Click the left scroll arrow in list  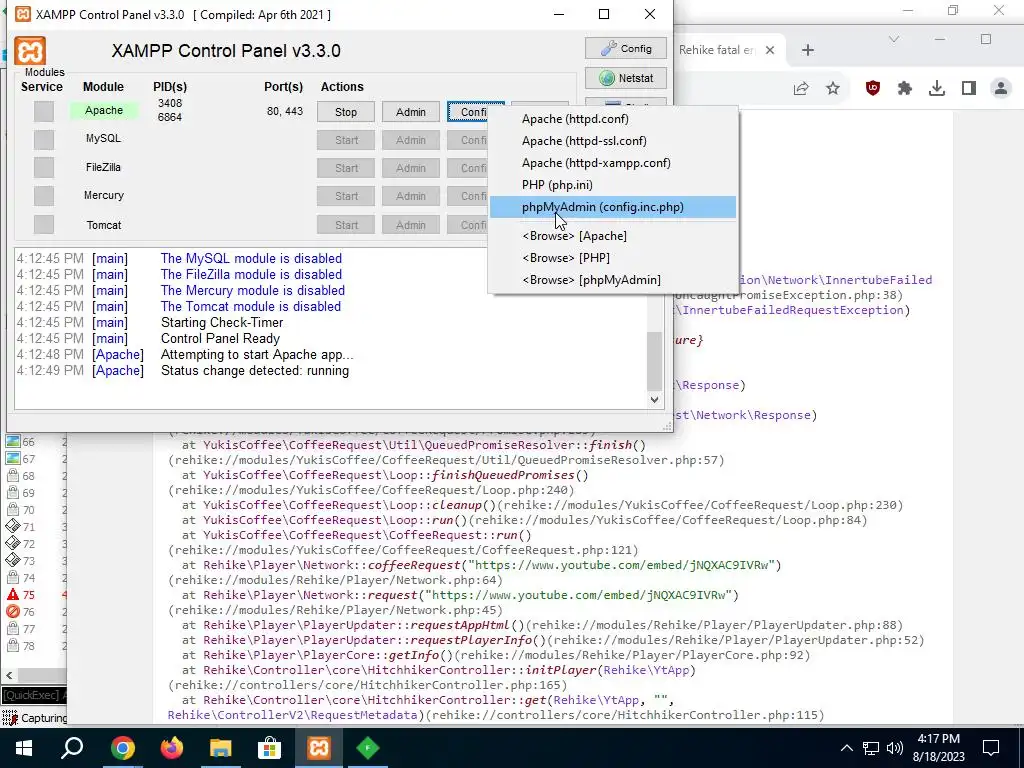click(x=9, y=675)
